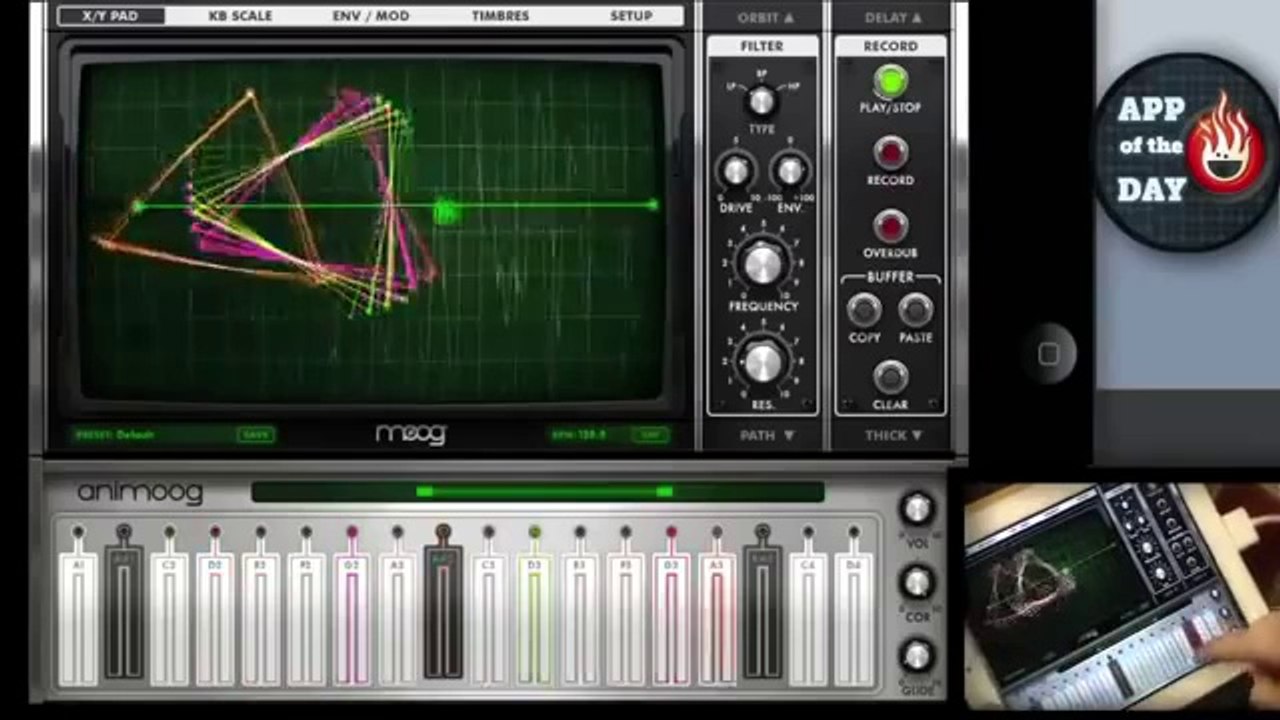The width and height of the screenshot is (1280, 720).
Task: Play the G3 key on keyboard
Action: [671, 620]
